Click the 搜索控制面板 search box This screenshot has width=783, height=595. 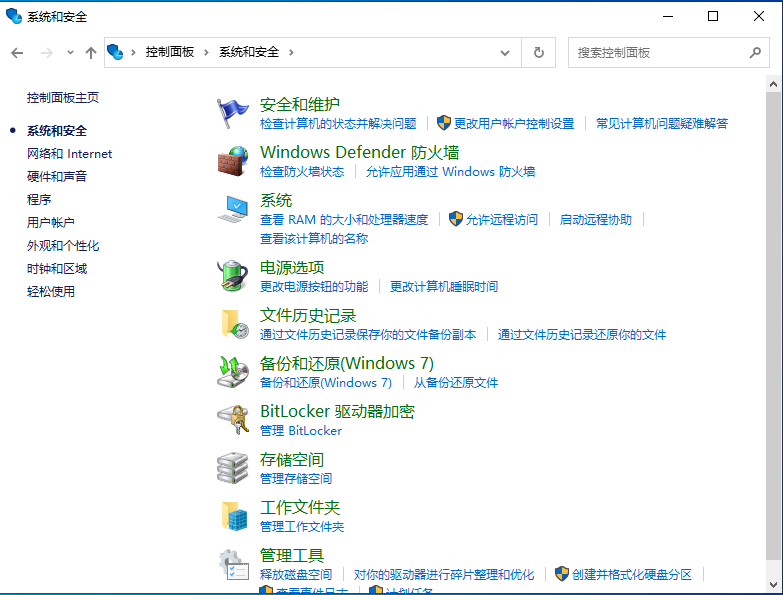(660, 52)
